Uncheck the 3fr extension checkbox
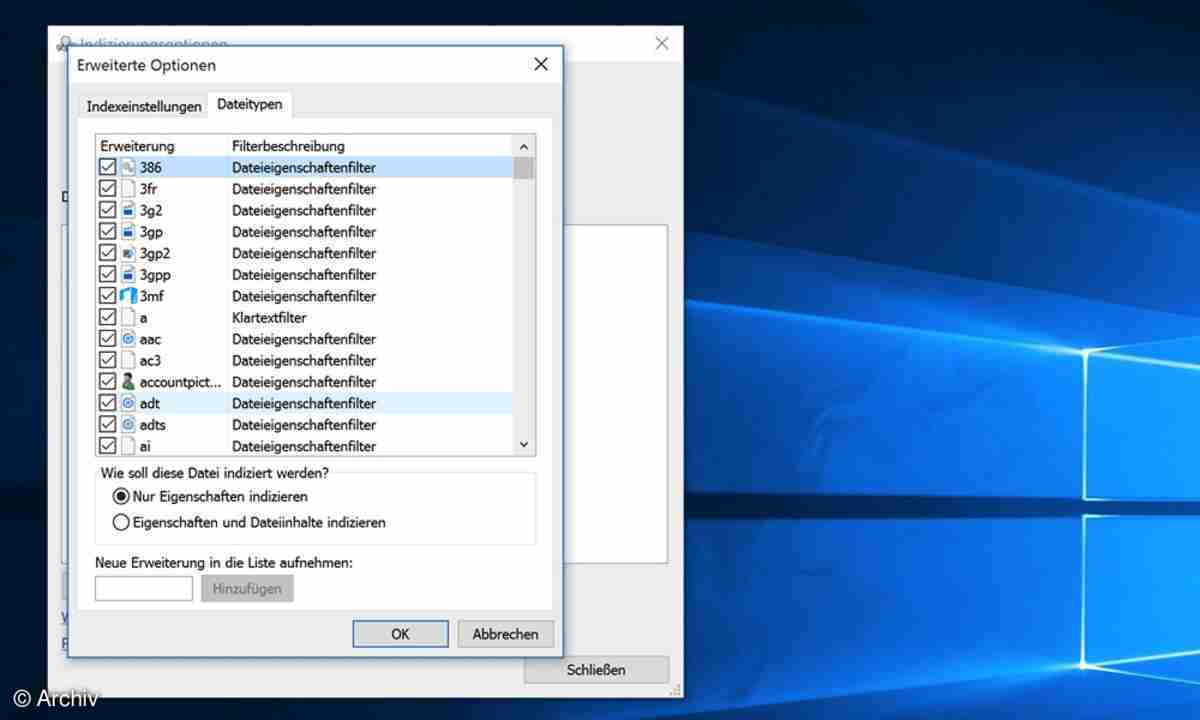Image resolution: width=1200 pixels, height=720 pixels. click(108, 189)
